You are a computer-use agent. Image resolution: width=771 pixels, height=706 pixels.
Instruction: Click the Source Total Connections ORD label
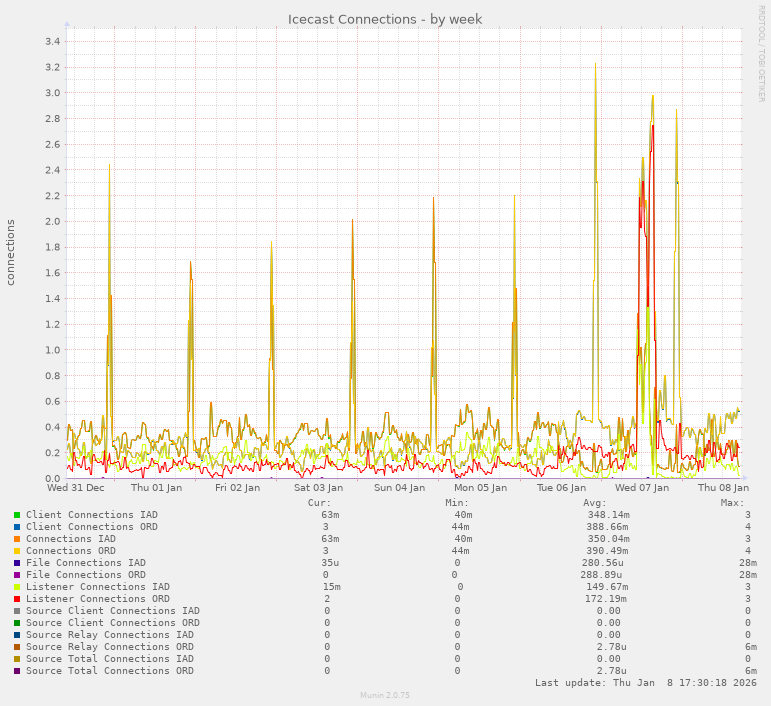pos(110,671)
